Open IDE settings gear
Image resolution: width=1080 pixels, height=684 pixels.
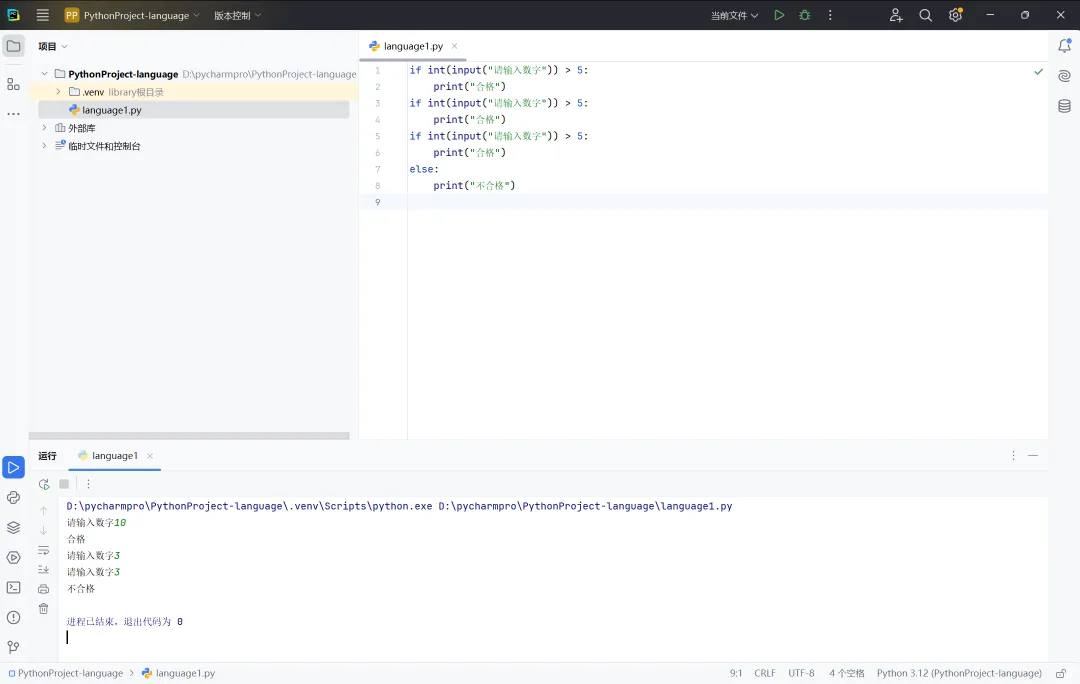(955, 15)
